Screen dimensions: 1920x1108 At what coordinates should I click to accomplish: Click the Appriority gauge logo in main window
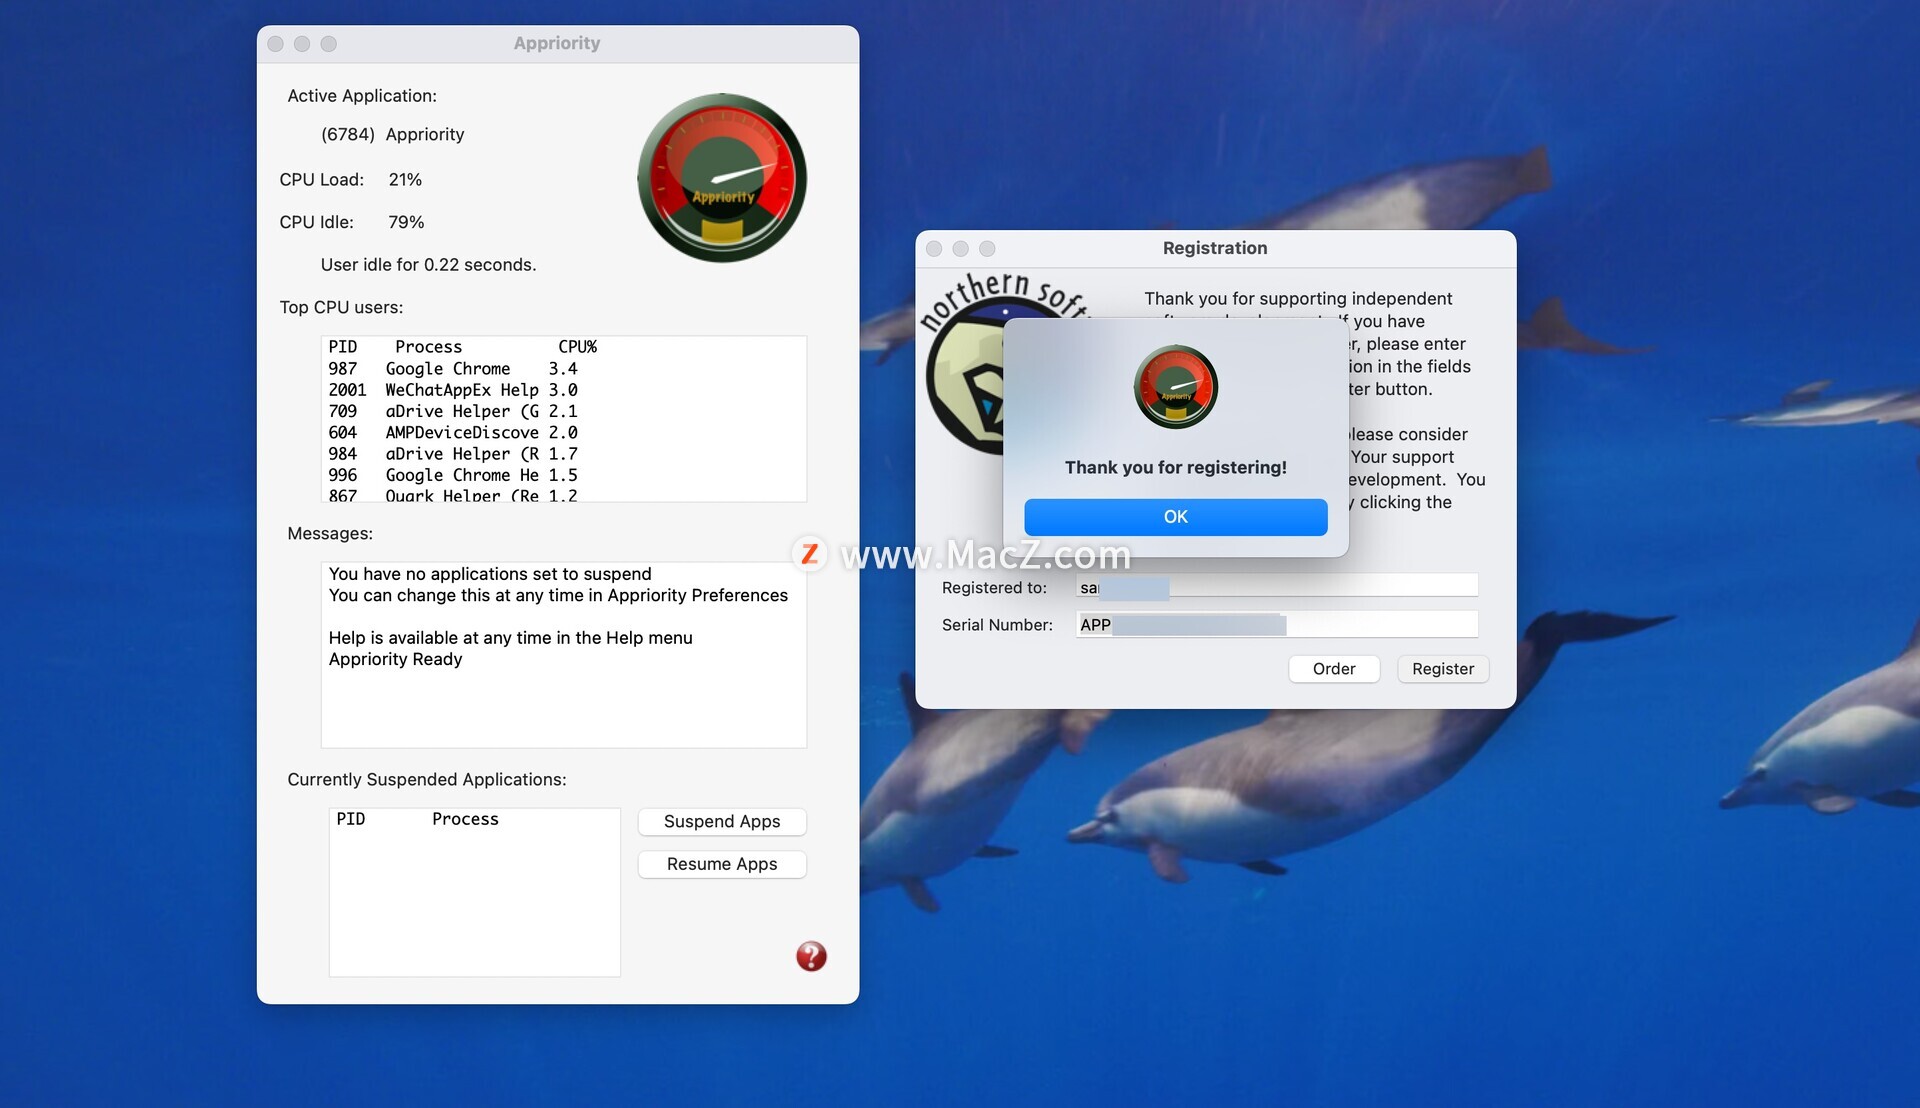pos(722,178)
